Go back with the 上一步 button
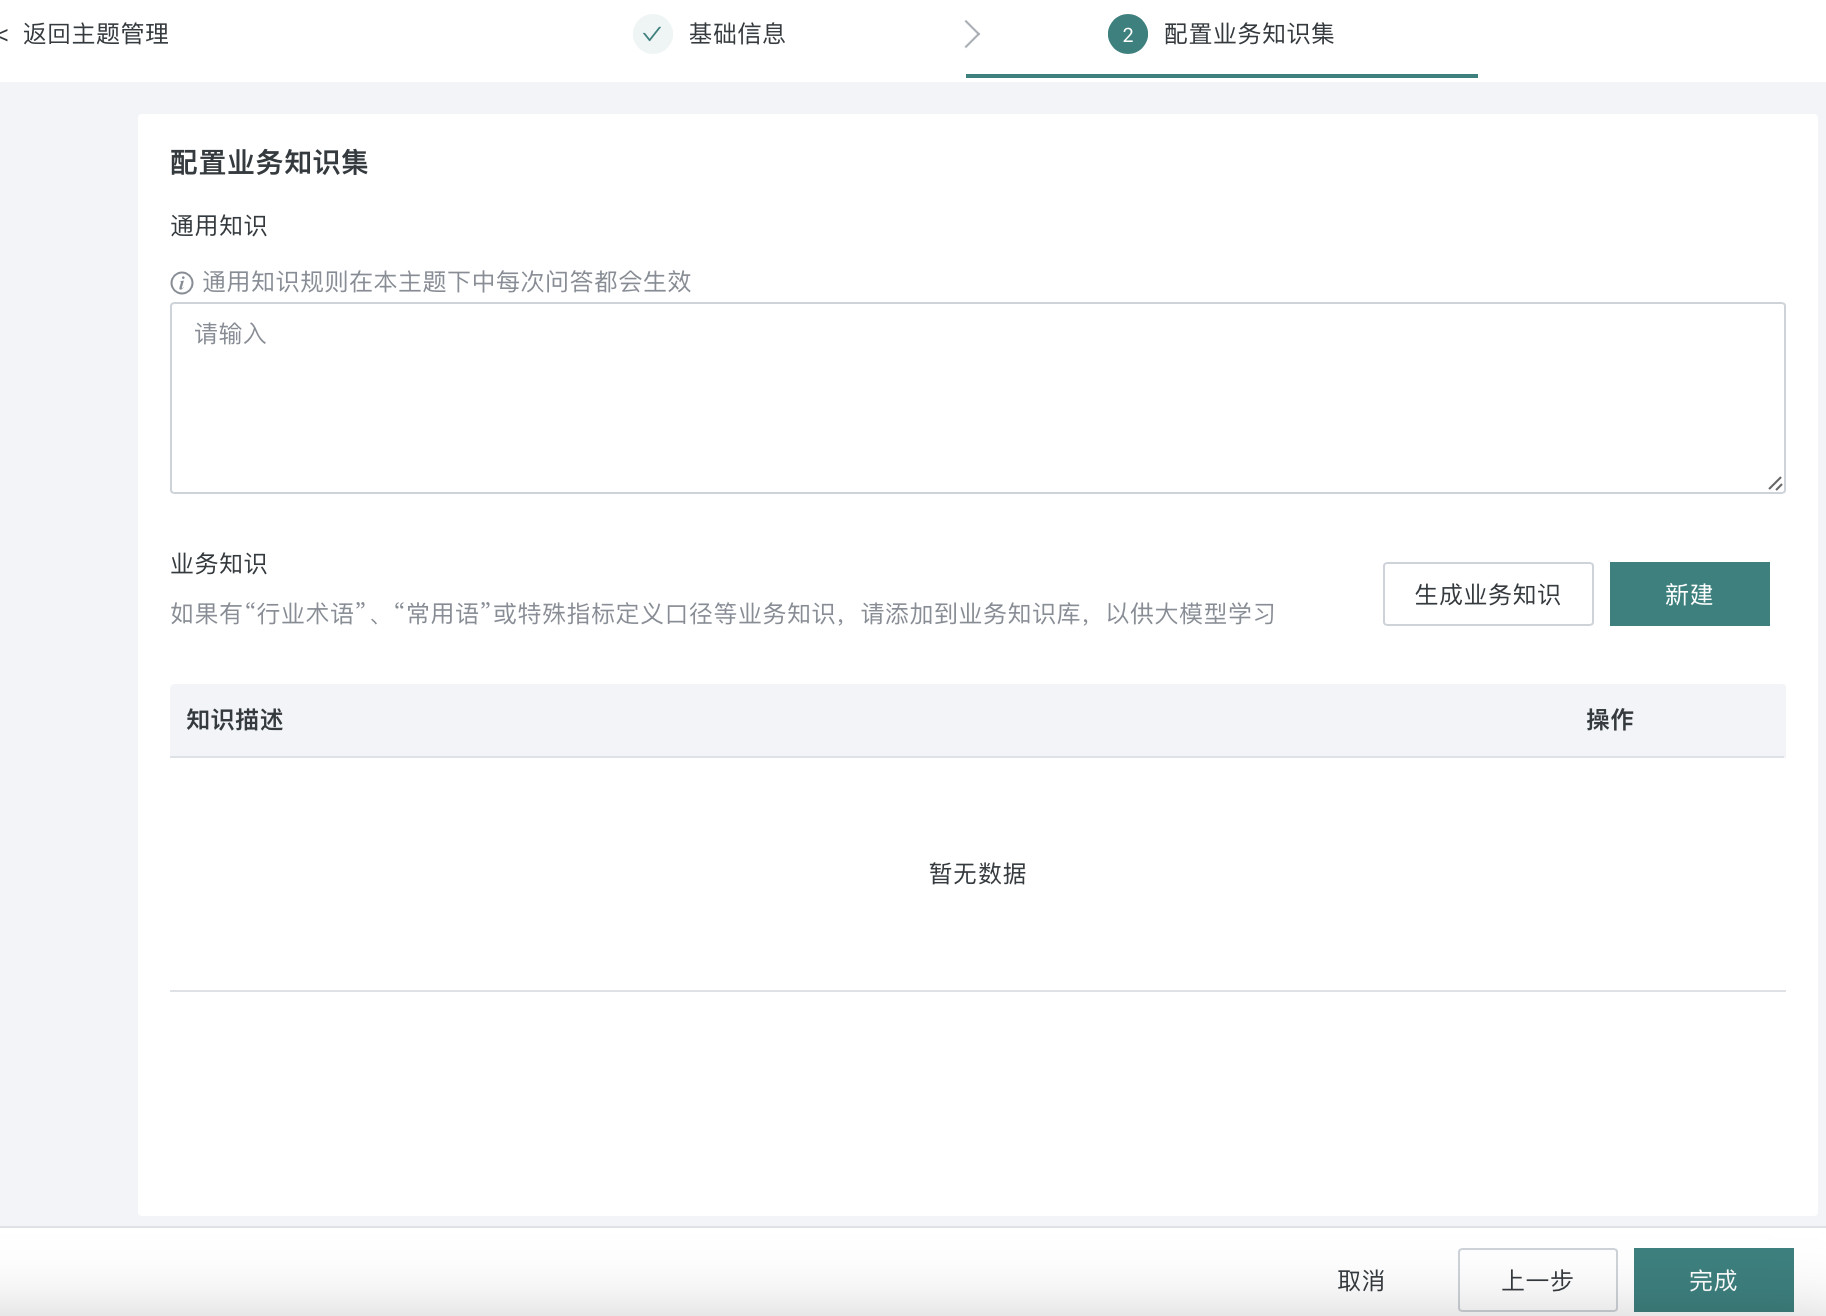1826x1316 pixels. pyautogui.click(x=1537, y=1280)
